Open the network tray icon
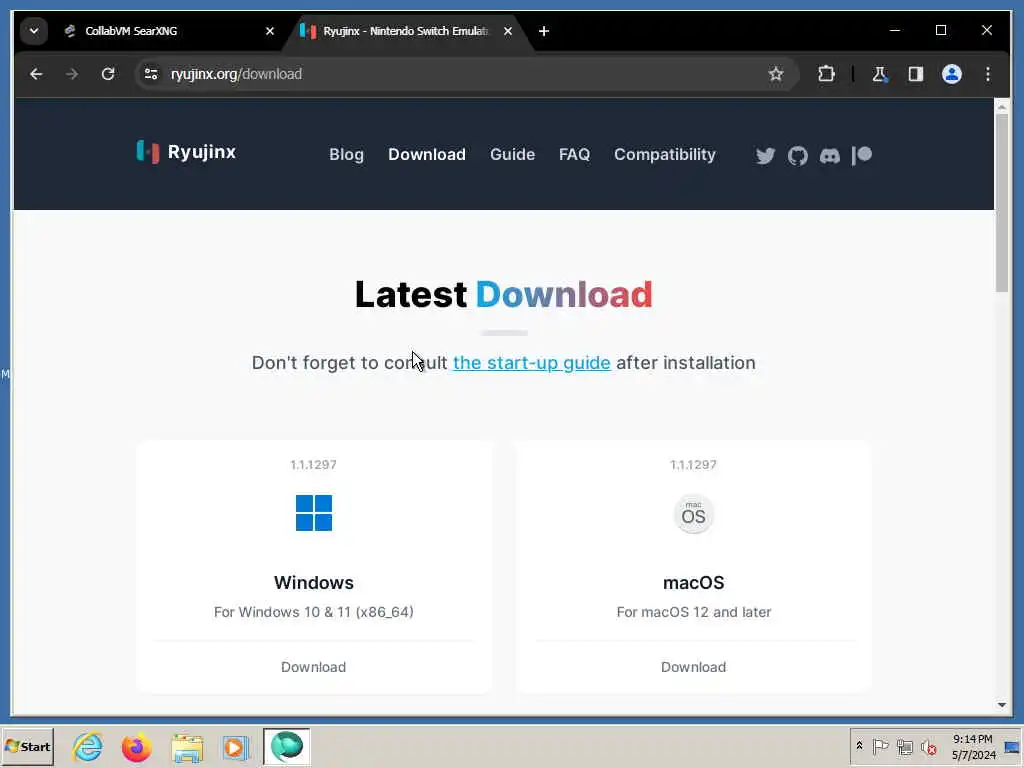The image size is (1024, 768). (904, 747)
